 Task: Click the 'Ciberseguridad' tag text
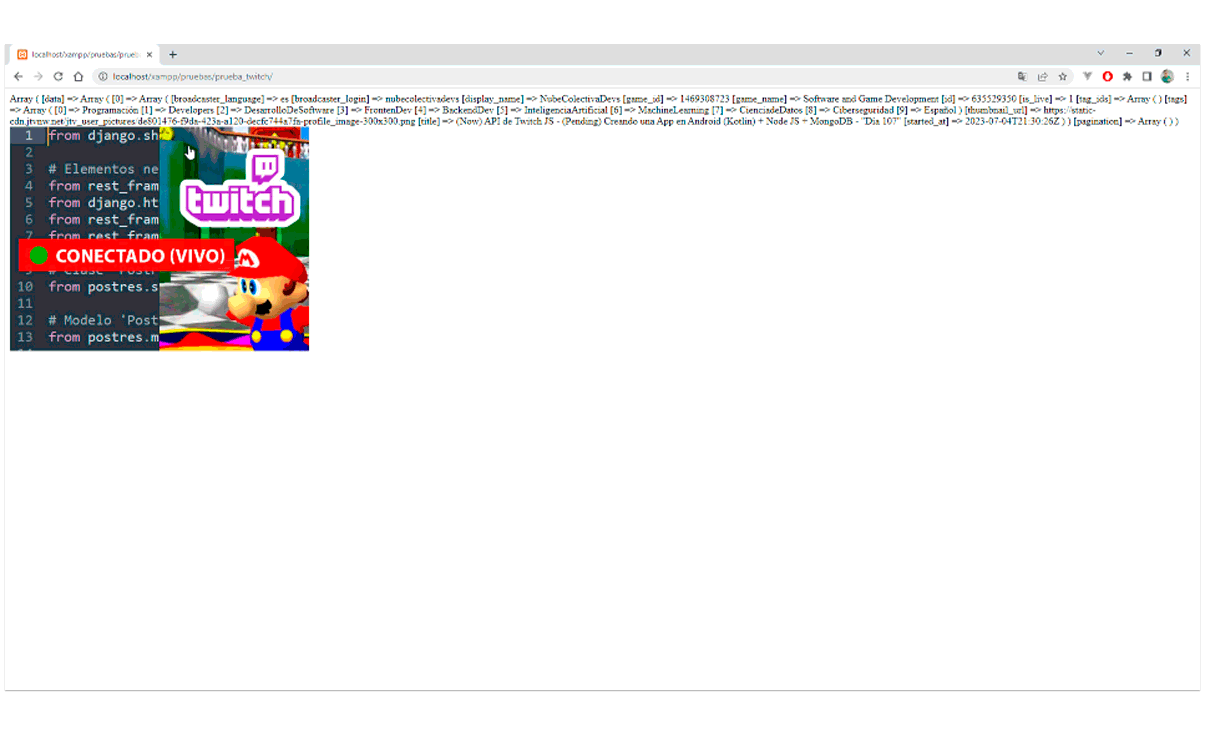point(863,110)
